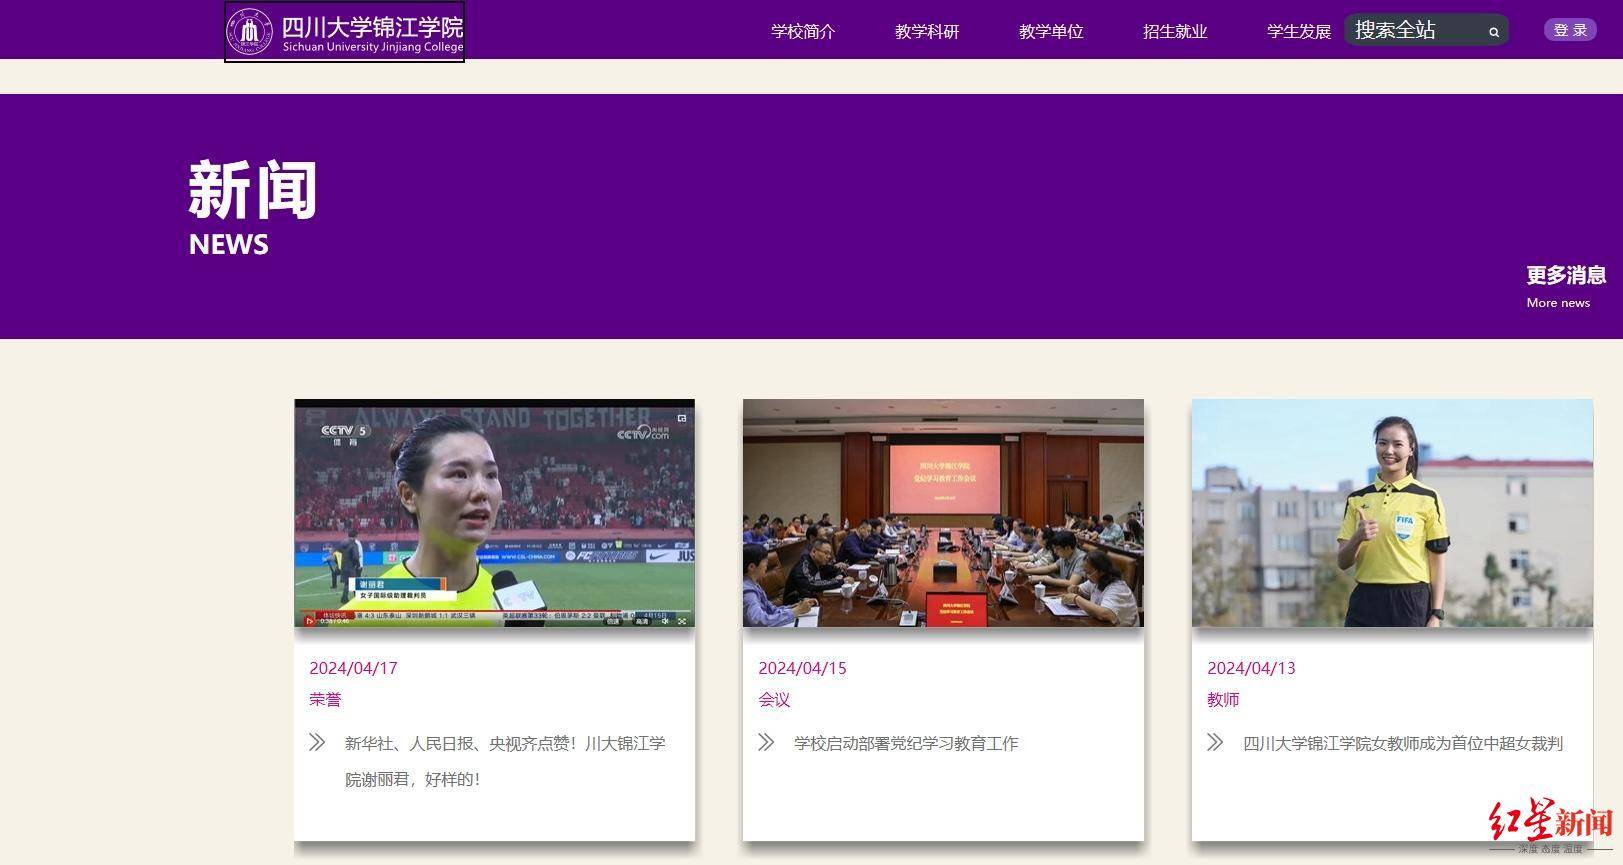
Task: Expand the 学校简介 navigation menu
Action: [x=803, y=32]
